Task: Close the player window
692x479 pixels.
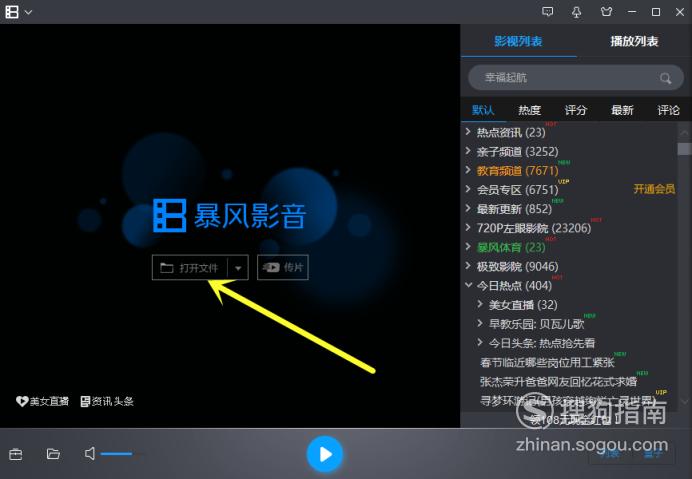Action: click(x=680, y=12)
